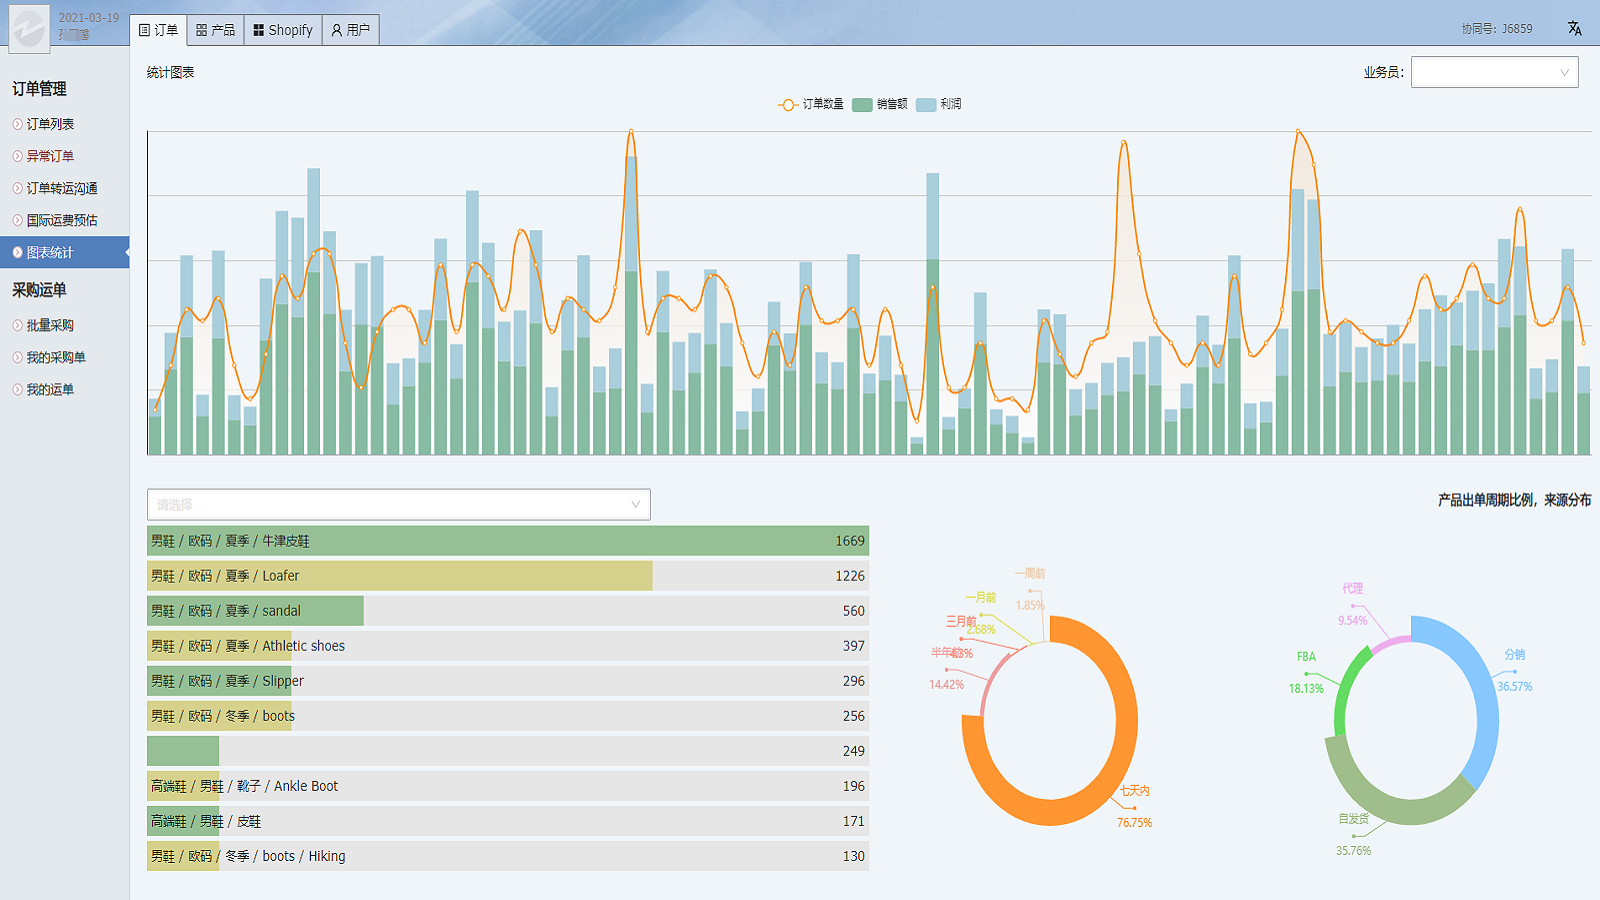The height and width of the screenshot is (900, 1600).
Task: Switch to the 产品 tab
Action: [x=215, y=30]
